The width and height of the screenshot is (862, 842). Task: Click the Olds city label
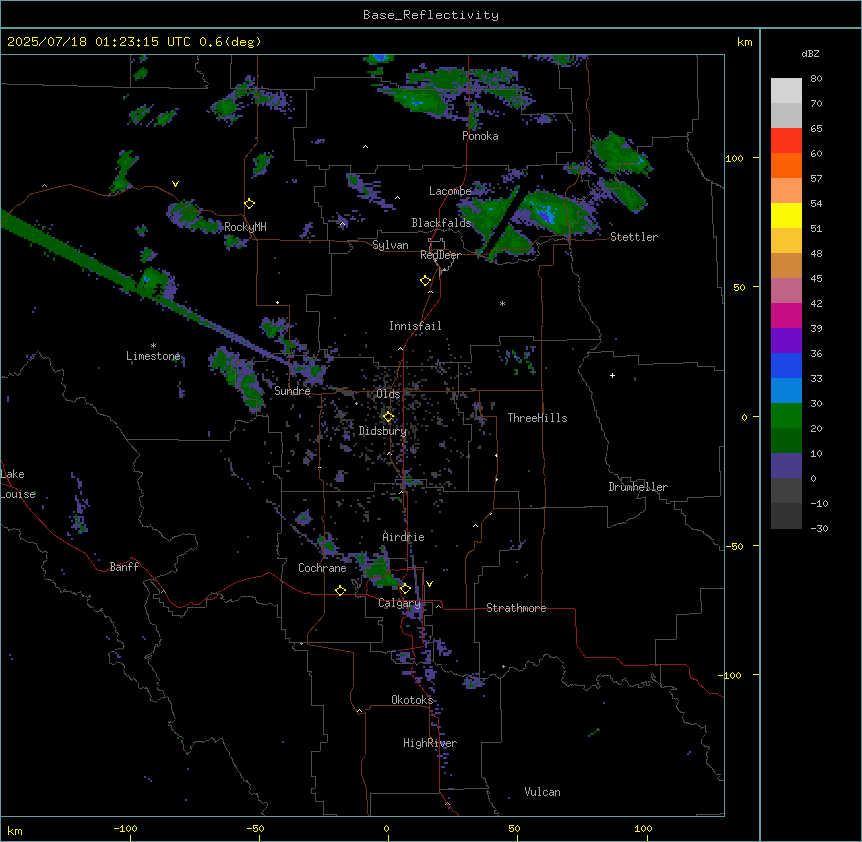(x=388, y=394)
